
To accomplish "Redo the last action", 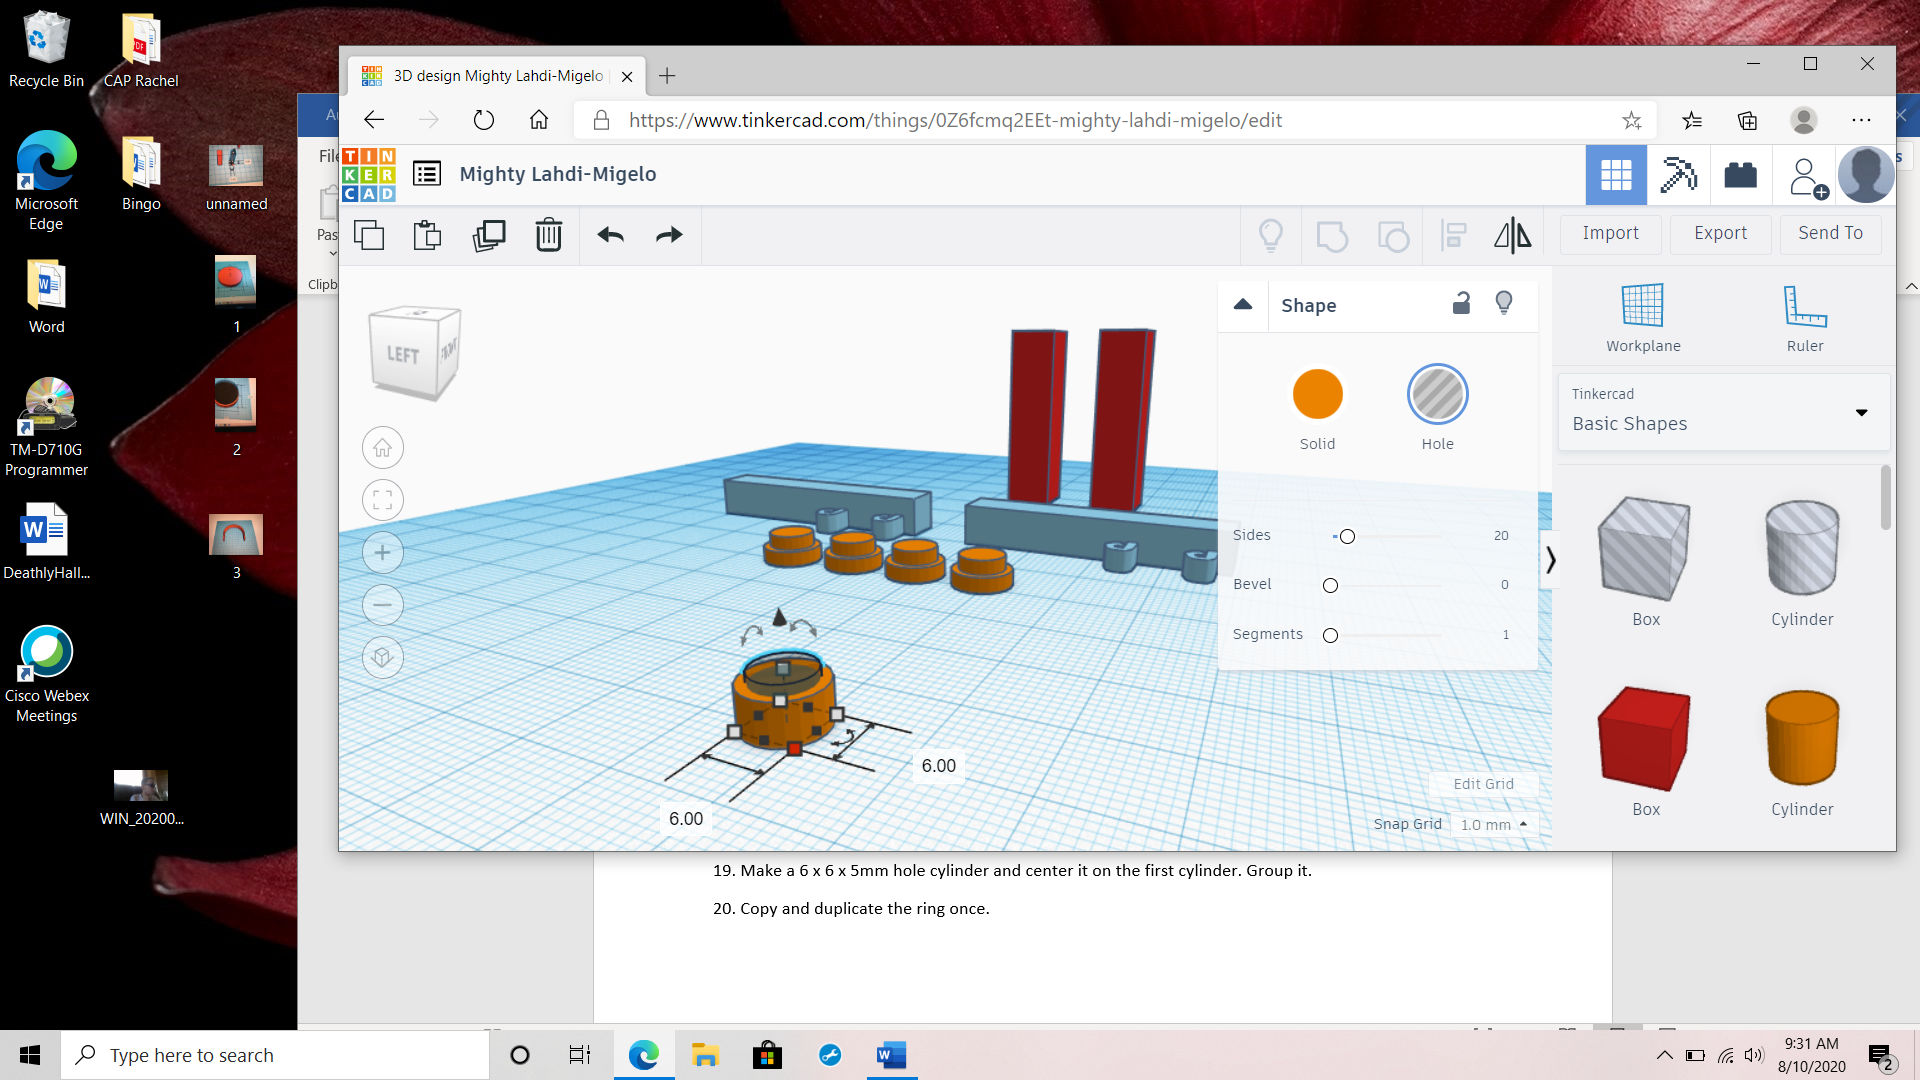I will click(669, 235).
